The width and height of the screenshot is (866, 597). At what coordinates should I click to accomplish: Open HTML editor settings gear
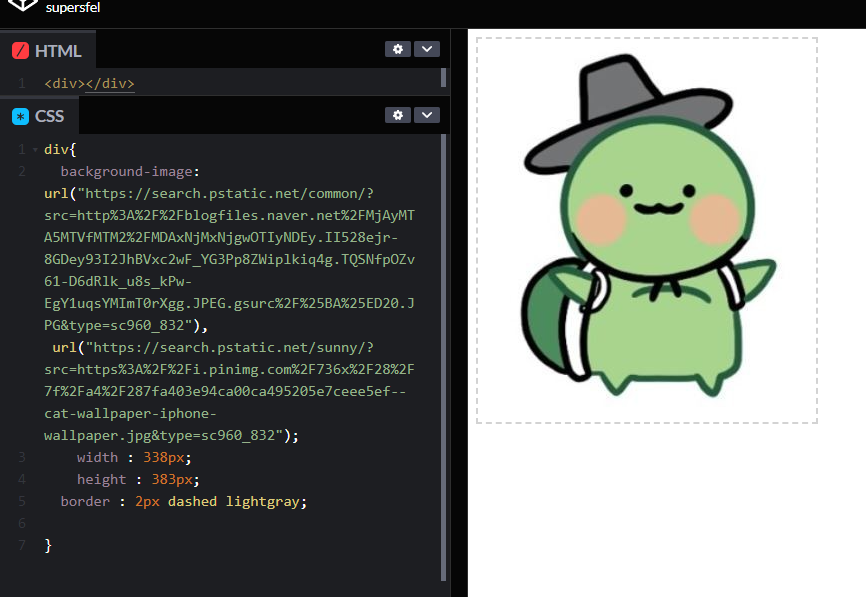point(398,49)
